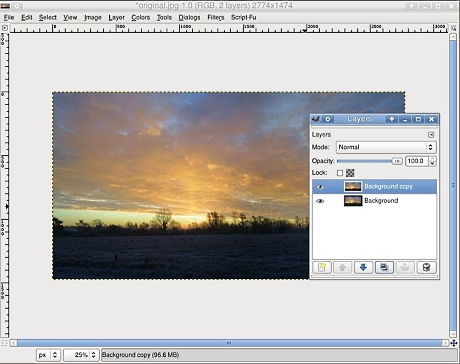Click the navigate image display icon

coord(453,343)
